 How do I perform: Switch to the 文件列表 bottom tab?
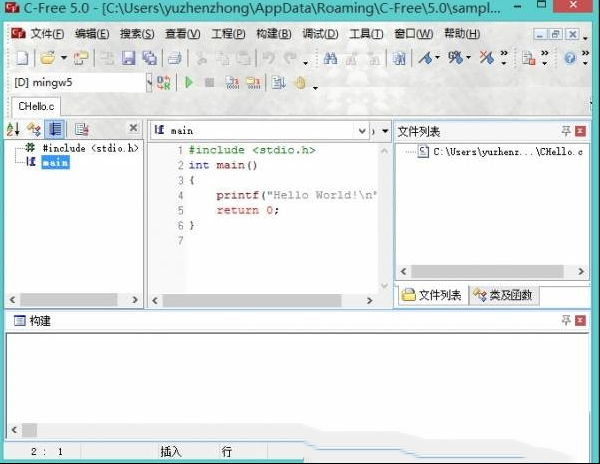pyautogui.click(x=432, y=295)
